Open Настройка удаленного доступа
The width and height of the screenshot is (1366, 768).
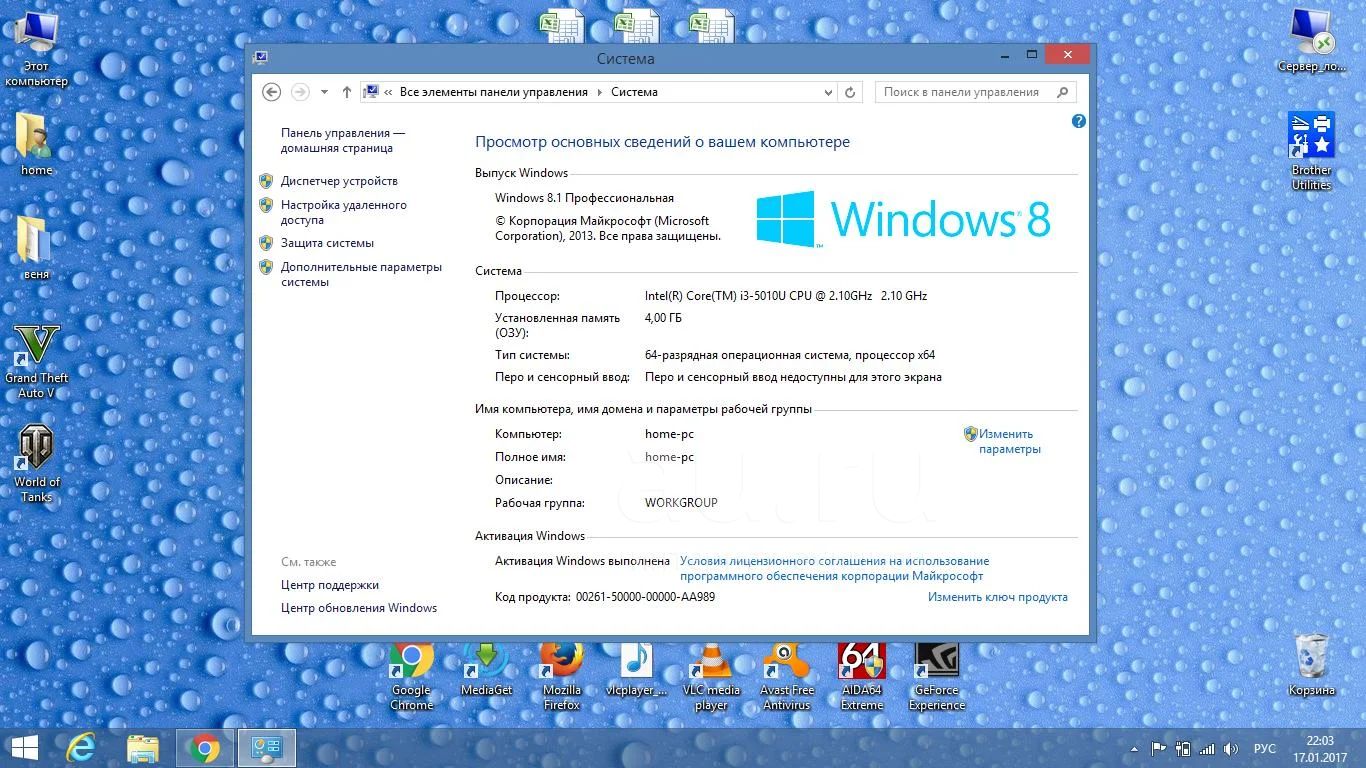pyautogui.click(x=344, y=212)
